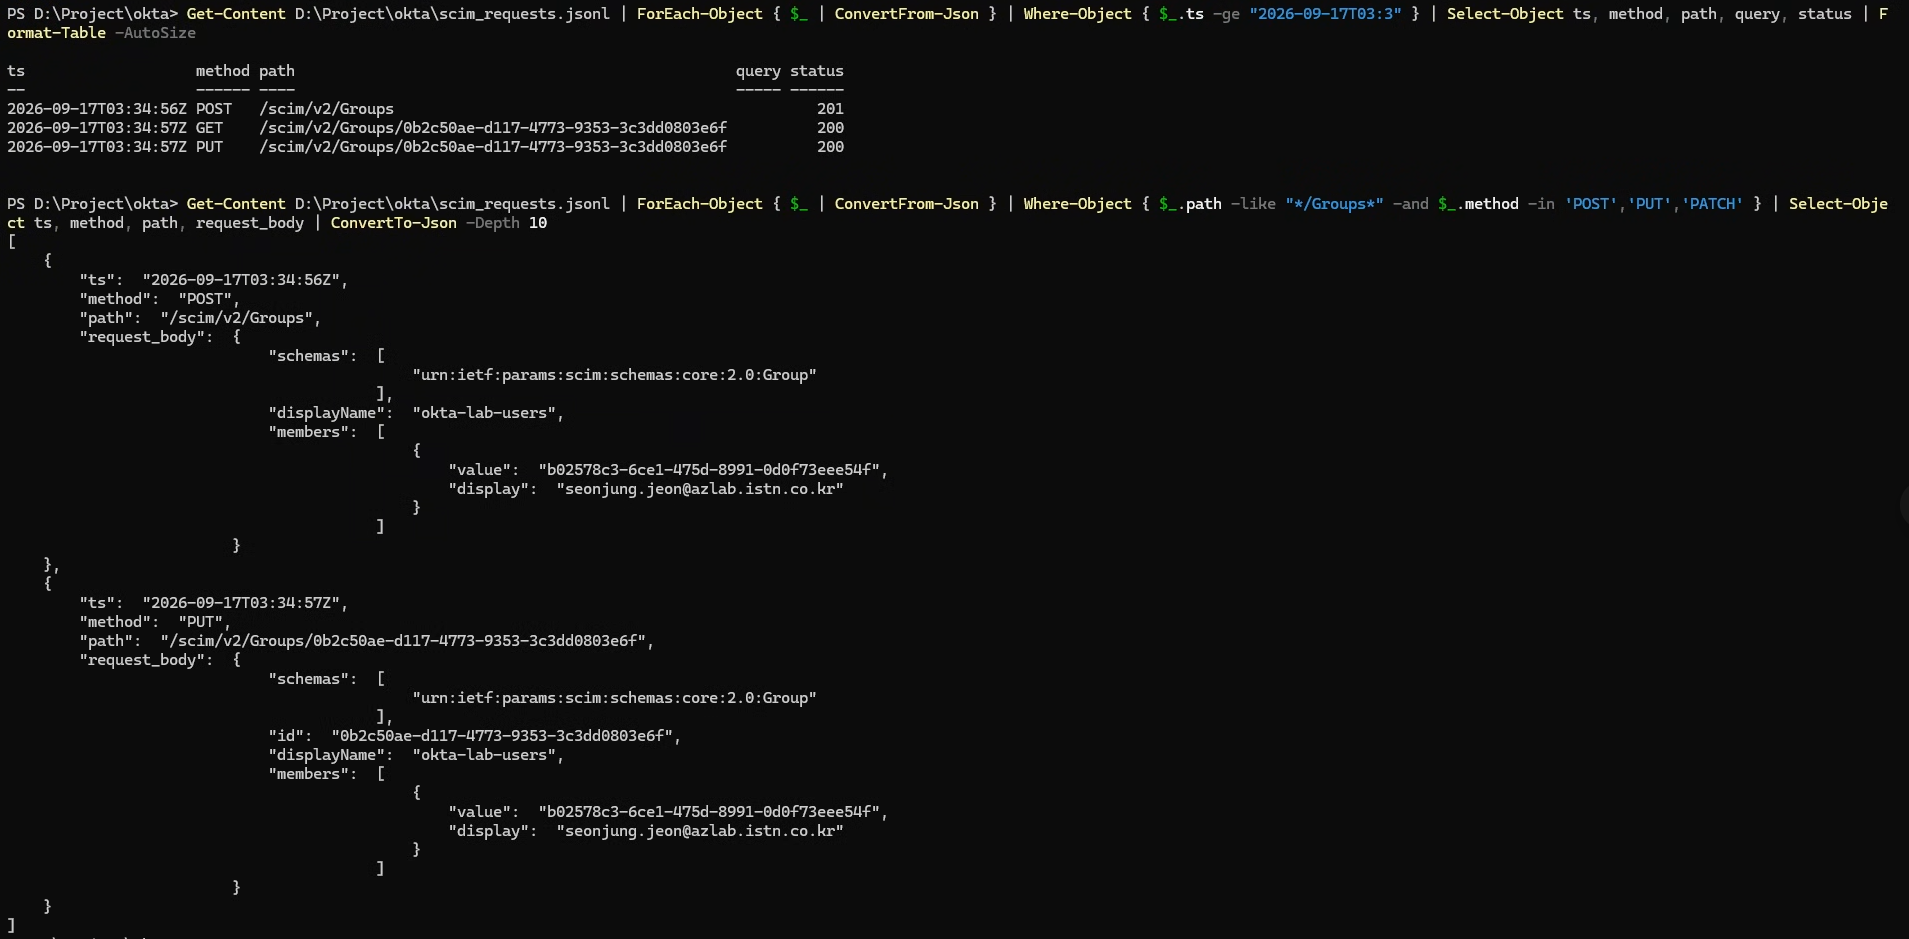Click the member "value" line in the POST body
The height and width of the screenshot is (939, 1909).
[x=668, y=470]
